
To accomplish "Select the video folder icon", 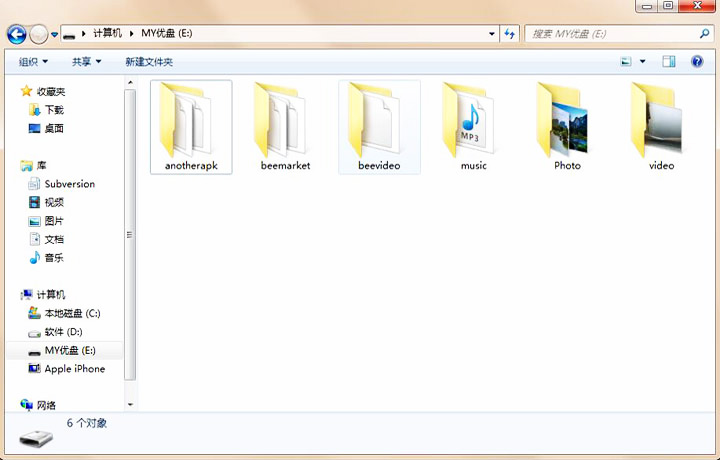I will click(x=657, y=120).
